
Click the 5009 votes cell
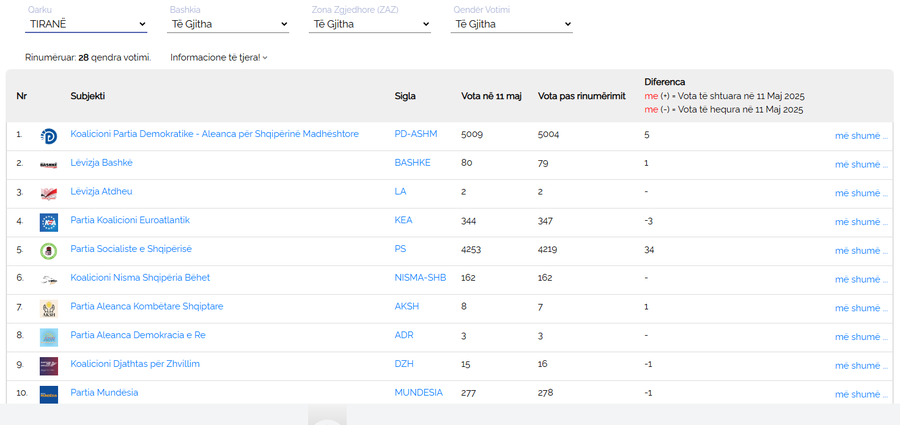click(x=472, y=134)
